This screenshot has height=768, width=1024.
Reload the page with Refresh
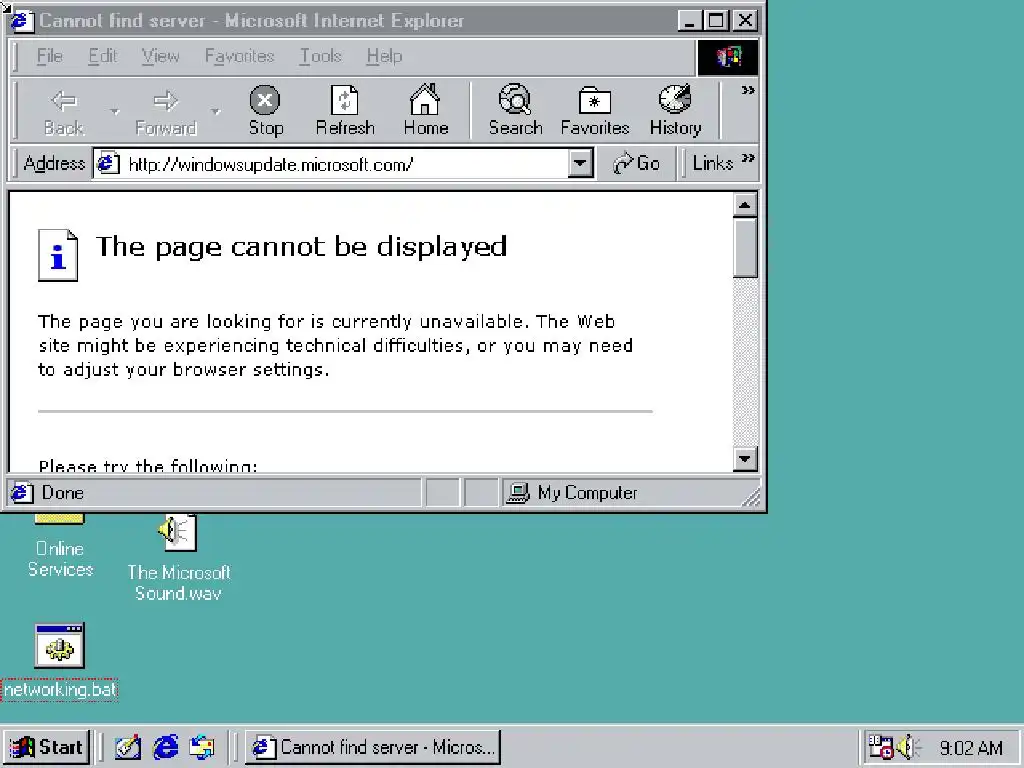(x=345, y=112)
